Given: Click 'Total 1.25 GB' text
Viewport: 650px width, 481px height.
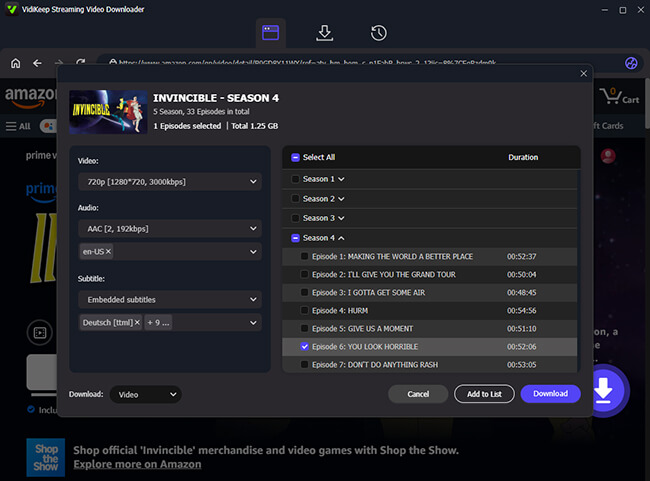Looking at the screenshot, I should (x=255, y=126).
